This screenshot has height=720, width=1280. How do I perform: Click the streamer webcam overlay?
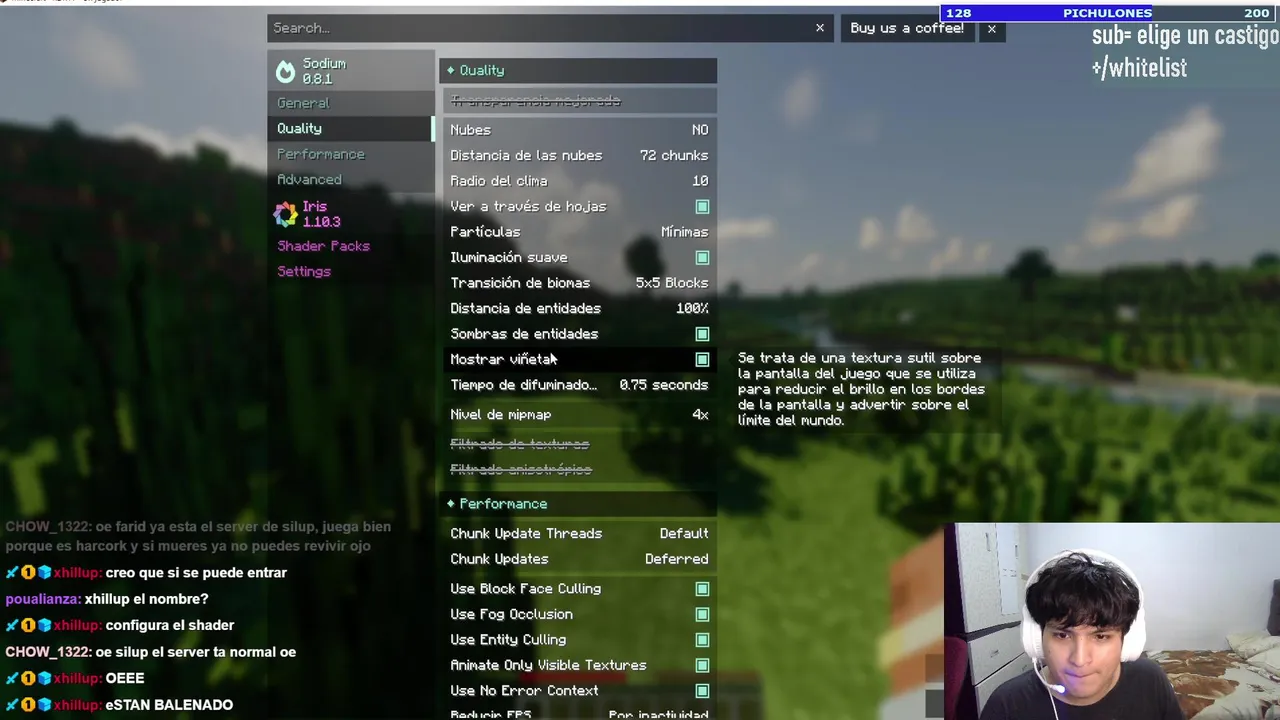(1112, 621)
